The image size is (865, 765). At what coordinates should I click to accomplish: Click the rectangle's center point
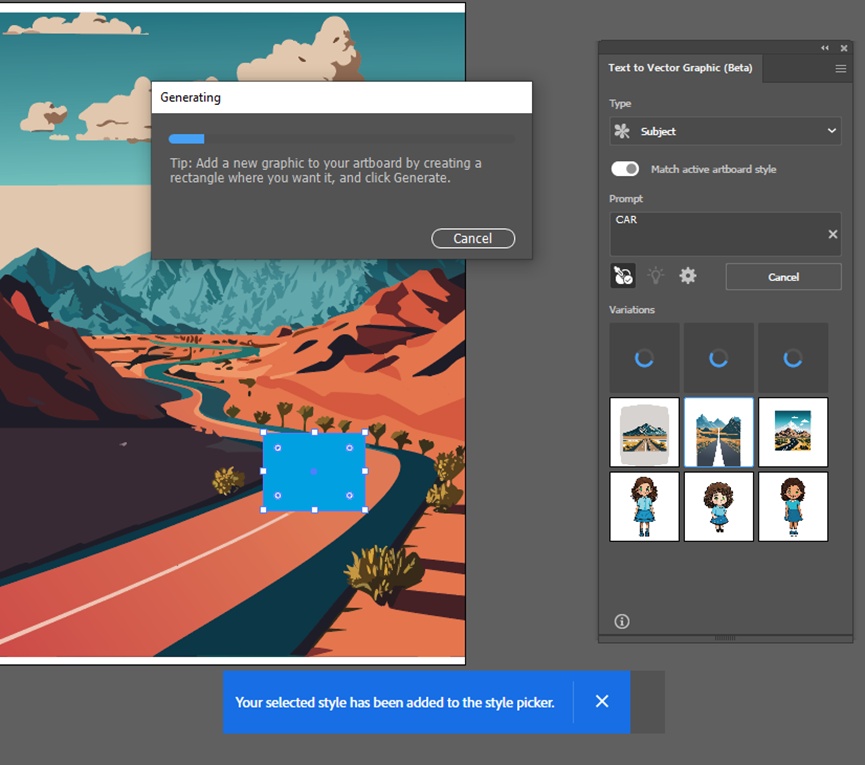pyautogui.click(x=314, y=472)
